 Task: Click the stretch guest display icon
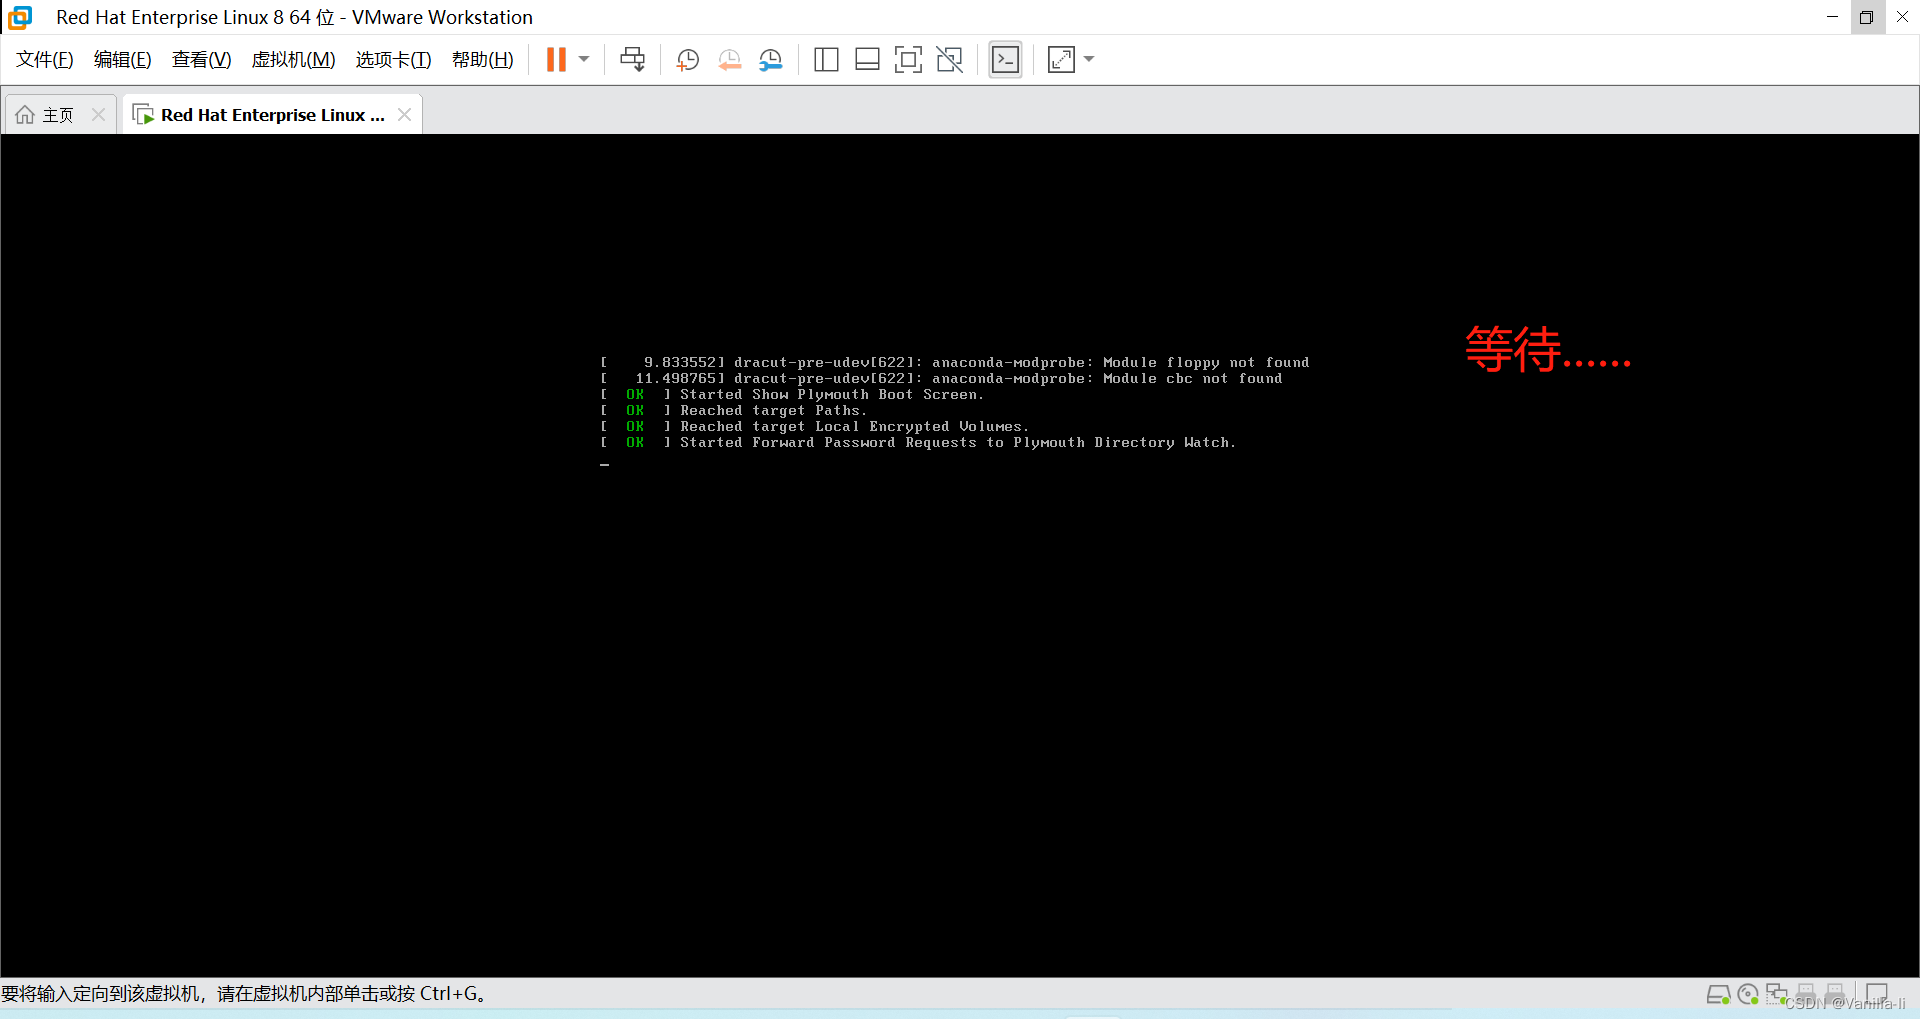tap(1061, 60)
